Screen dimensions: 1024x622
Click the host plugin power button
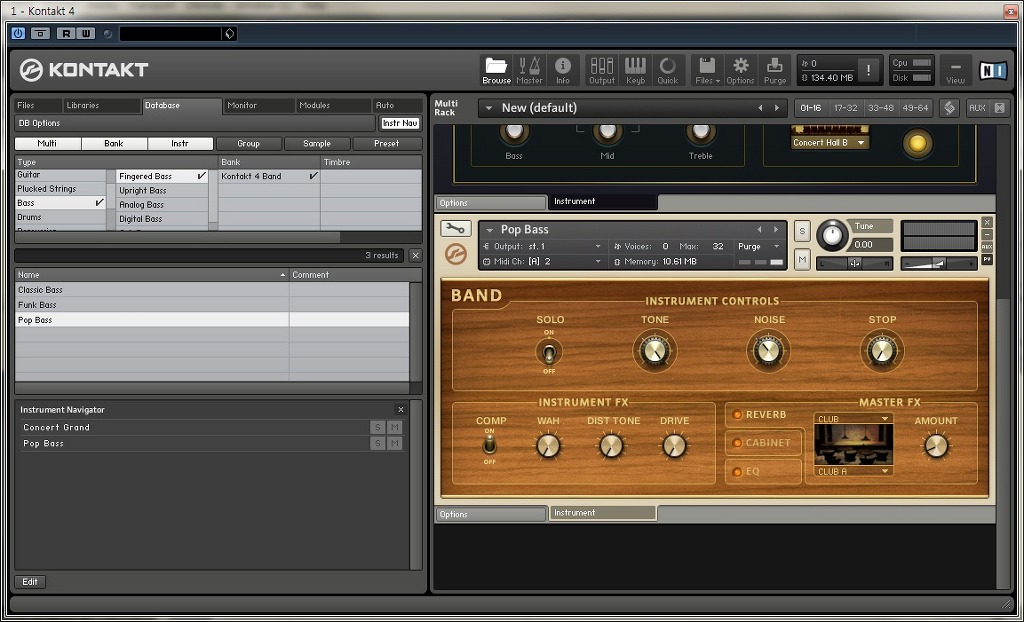(x=18, y=33)
